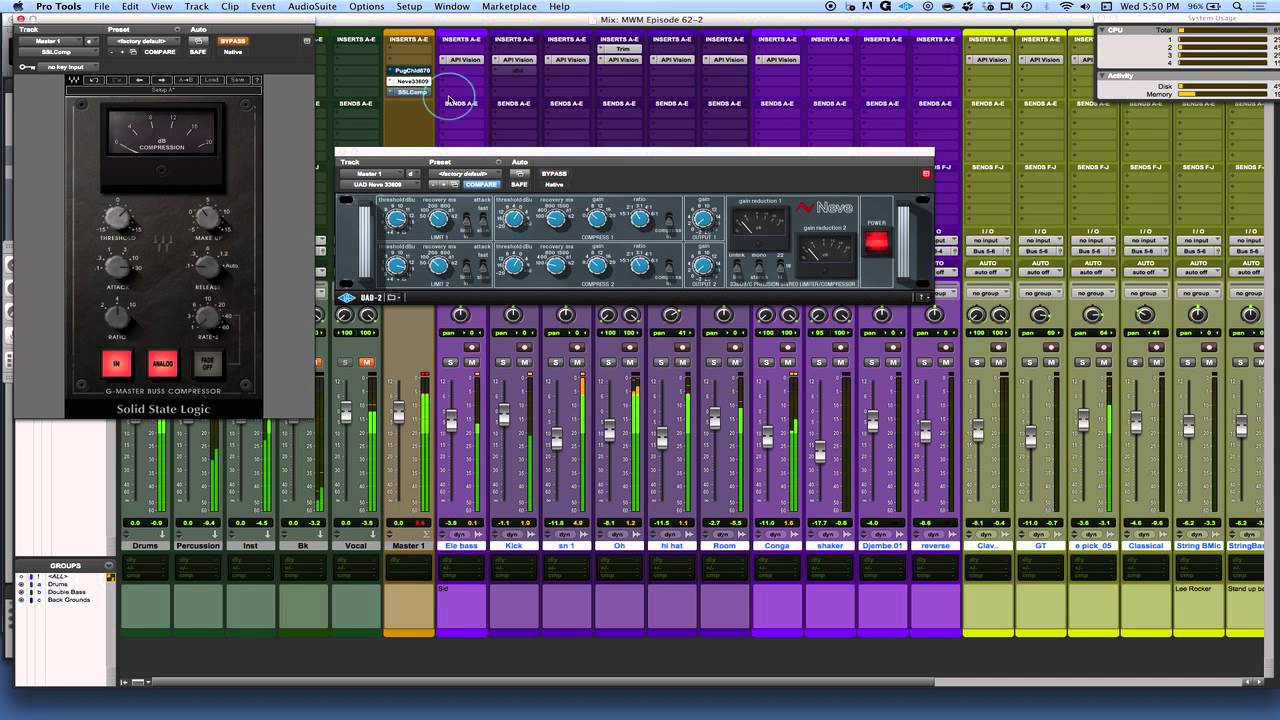Viewport: 1280px width, 720px height.
Task: Open the UAD-2 toolbar folder icon
Action: tap(393, 297)
